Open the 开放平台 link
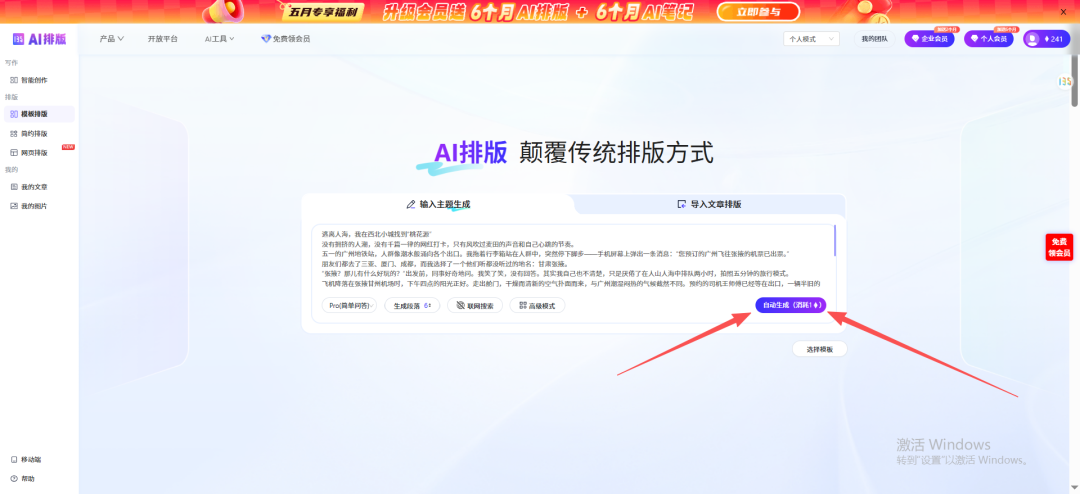The height and width of the screenshot is (494, 1080). click(x=163, y=39)
